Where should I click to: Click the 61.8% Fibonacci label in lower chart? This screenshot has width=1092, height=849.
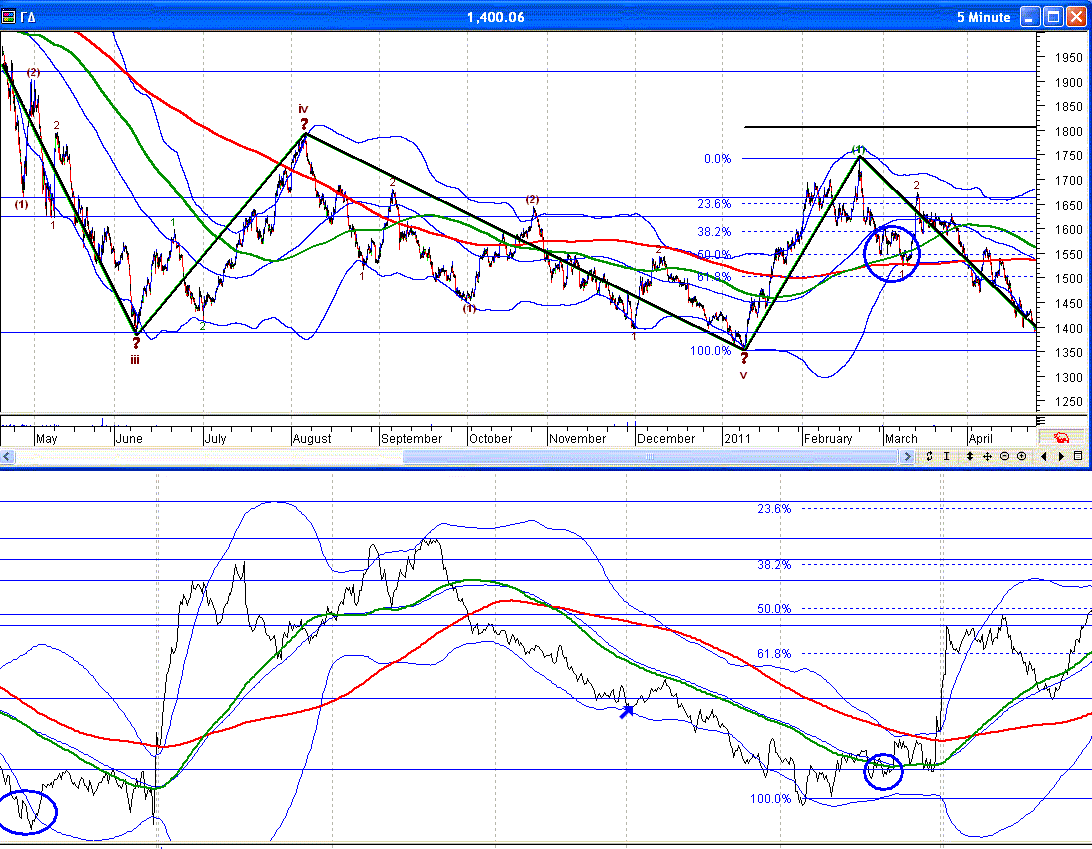[x=773, y=653]
